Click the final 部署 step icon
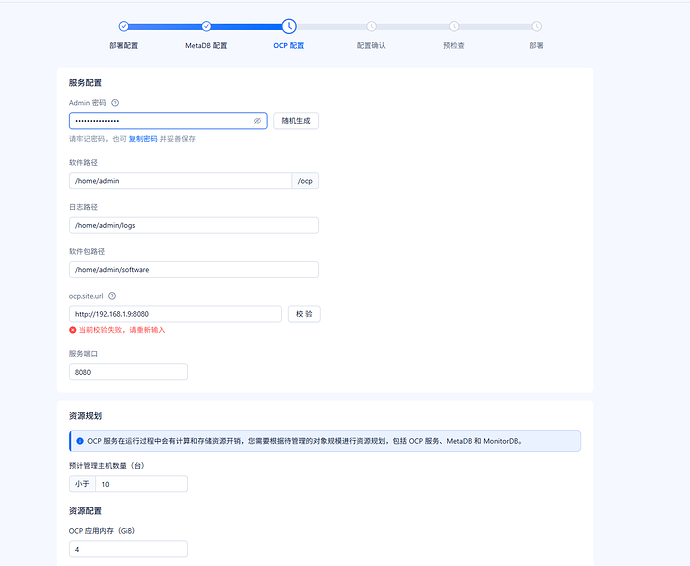Image resolution: width=690 pixels, height=566 pixels. coord(536,26)
